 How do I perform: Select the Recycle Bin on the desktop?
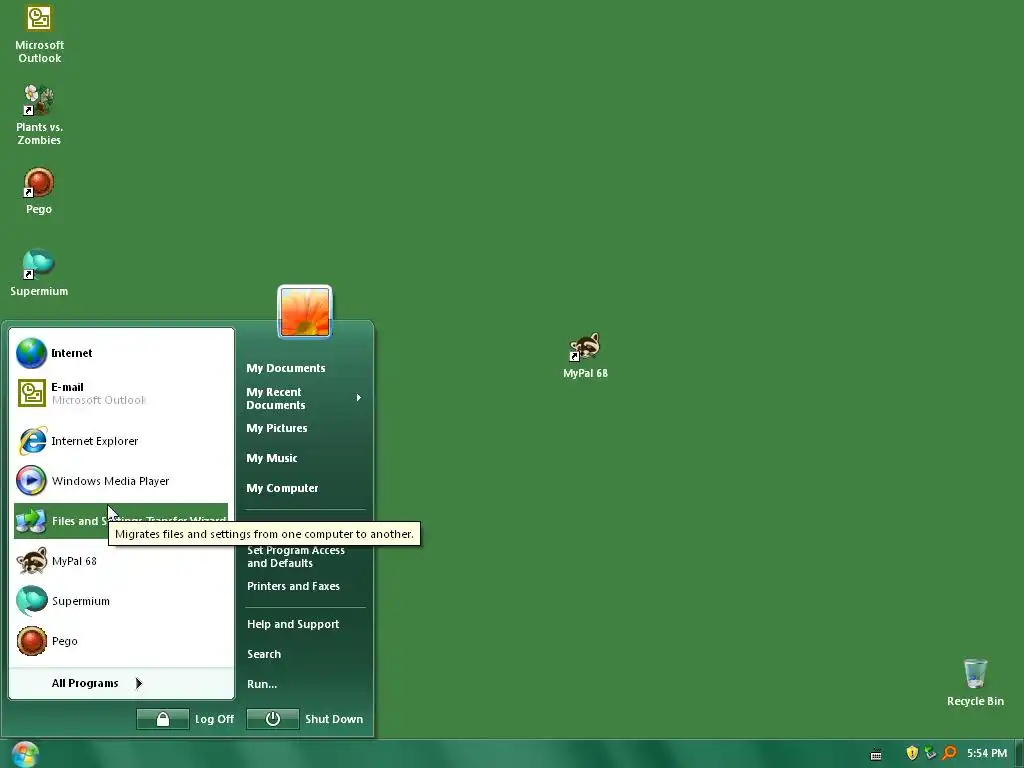pyautogui.click(x=975, y=682)
